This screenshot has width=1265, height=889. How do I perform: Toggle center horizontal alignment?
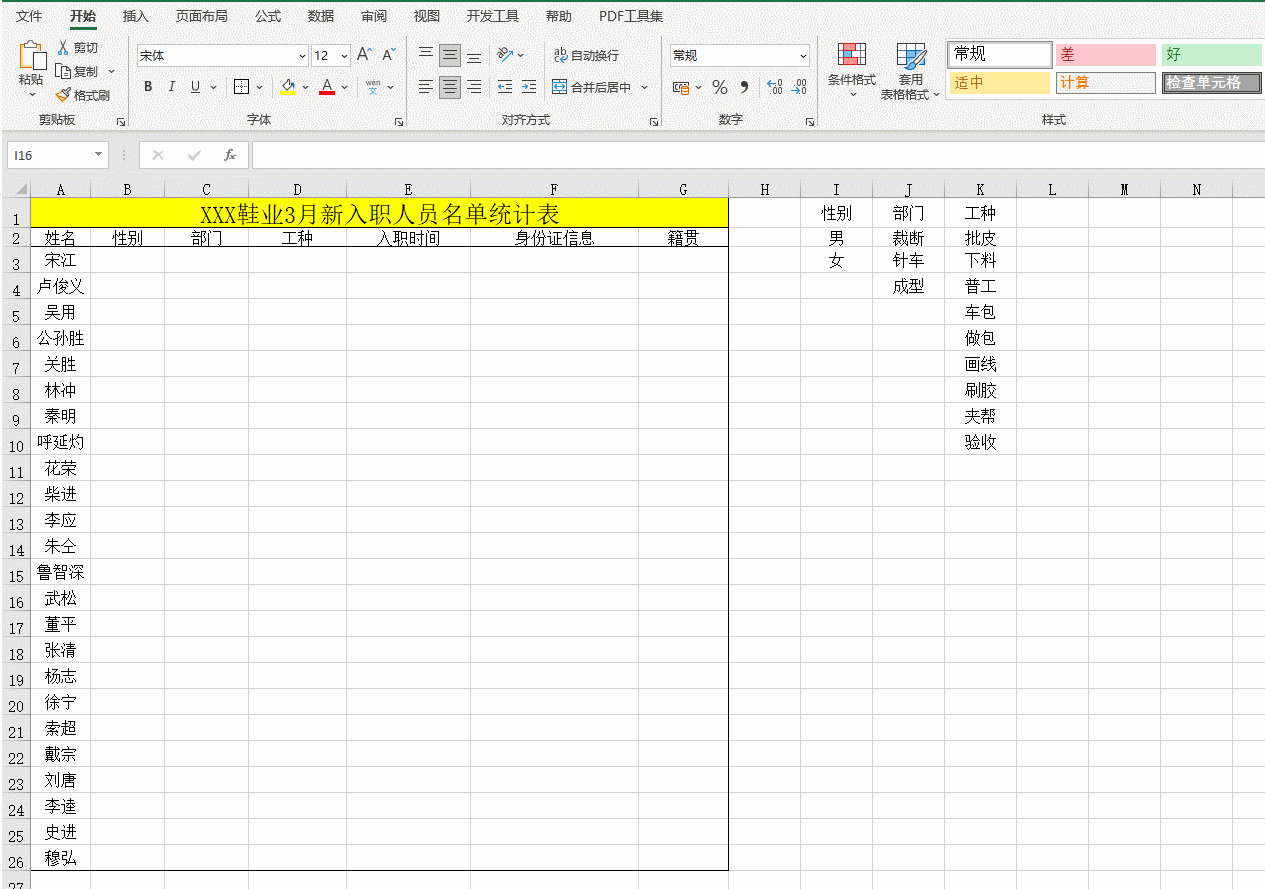(x=450, y=87)
